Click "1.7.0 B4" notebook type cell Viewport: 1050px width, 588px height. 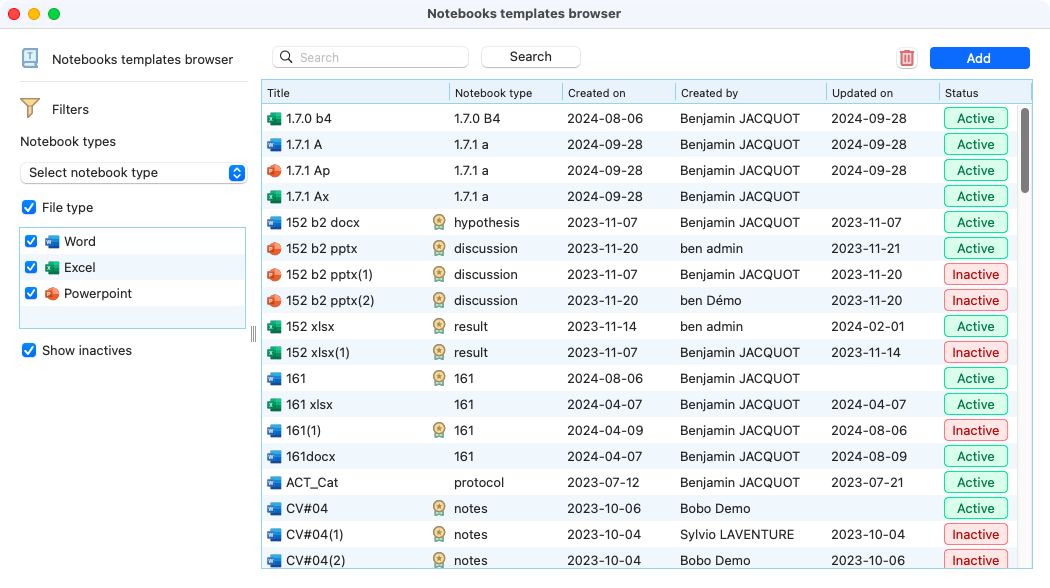477,119
